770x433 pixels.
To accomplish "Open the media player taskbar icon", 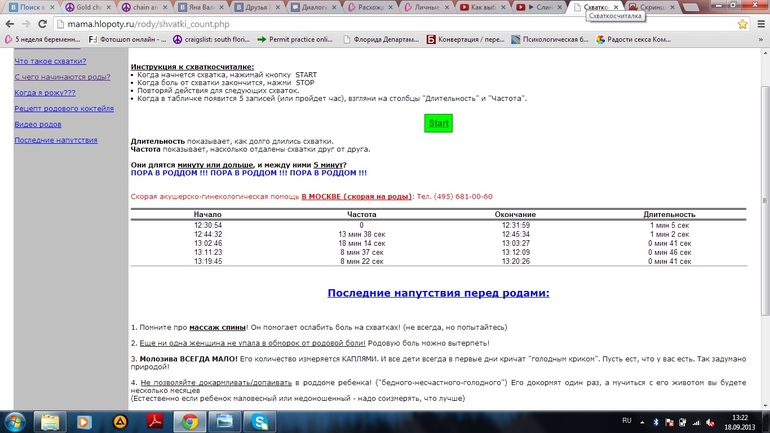I will 84,422.
